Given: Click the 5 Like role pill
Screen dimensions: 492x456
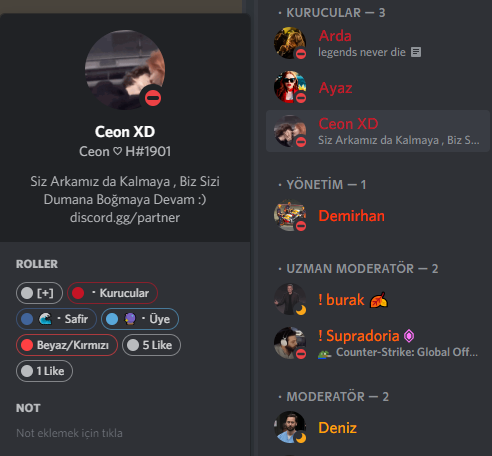Looking at the screenshot, I should click(151, 345).
